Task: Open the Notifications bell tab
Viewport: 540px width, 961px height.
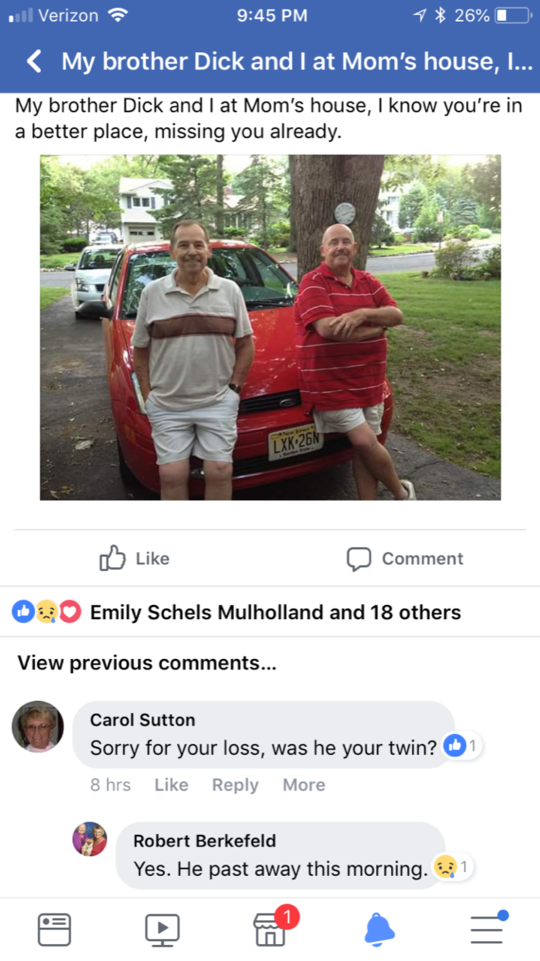Action: click(380, 929)
